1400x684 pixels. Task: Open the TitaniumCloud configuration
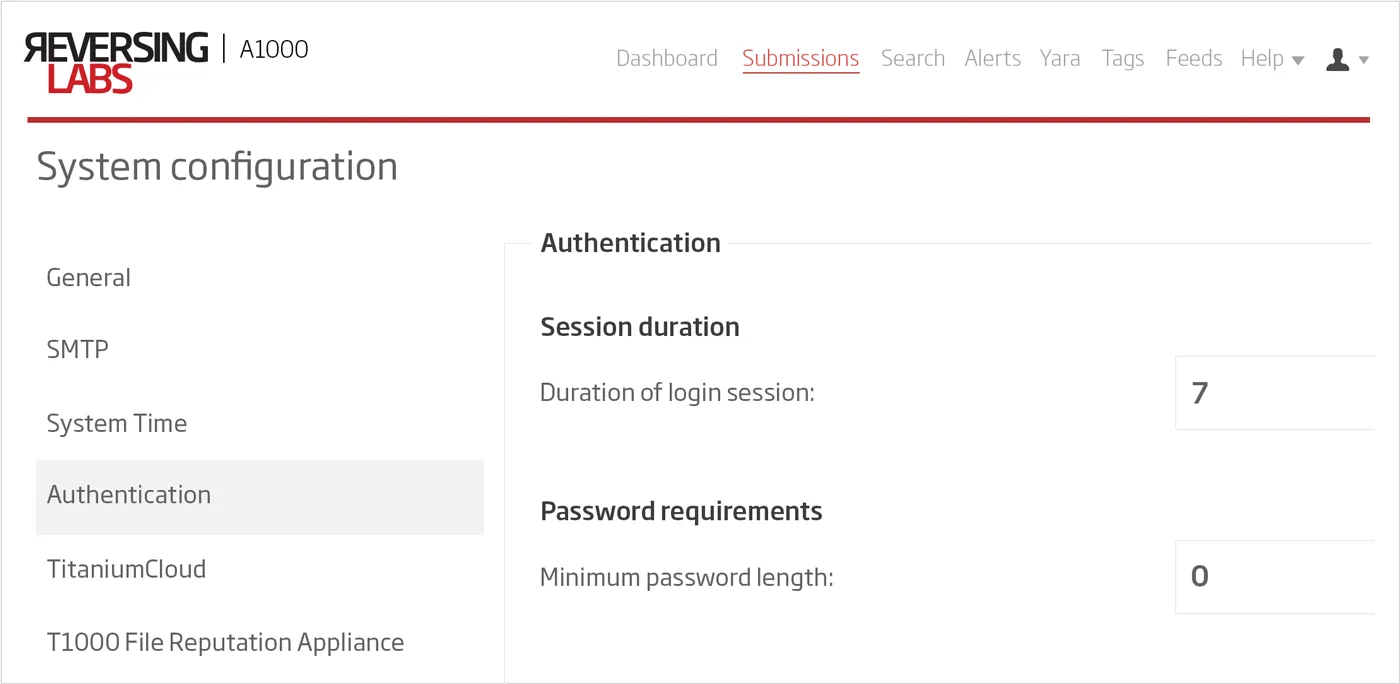coord(126,569)
